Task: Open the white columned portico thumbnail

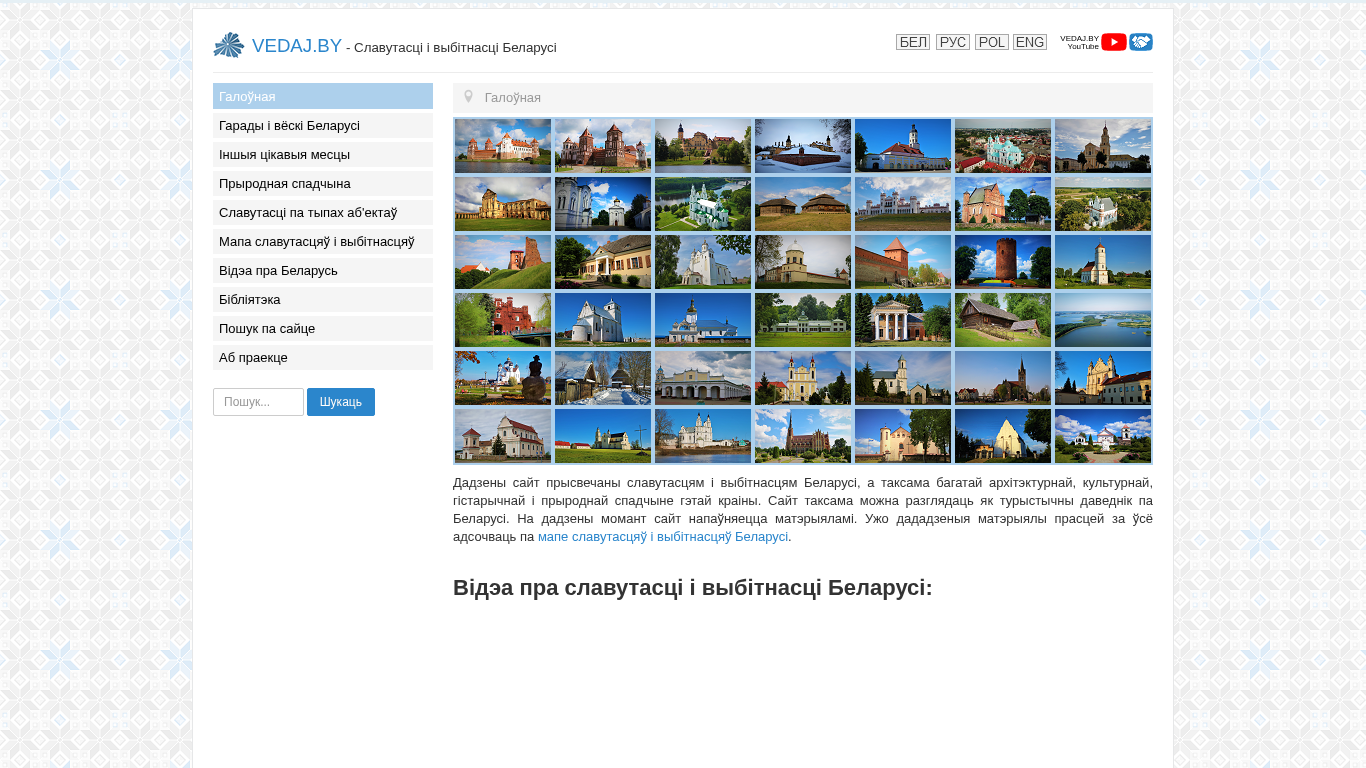Action: point(903,320)
